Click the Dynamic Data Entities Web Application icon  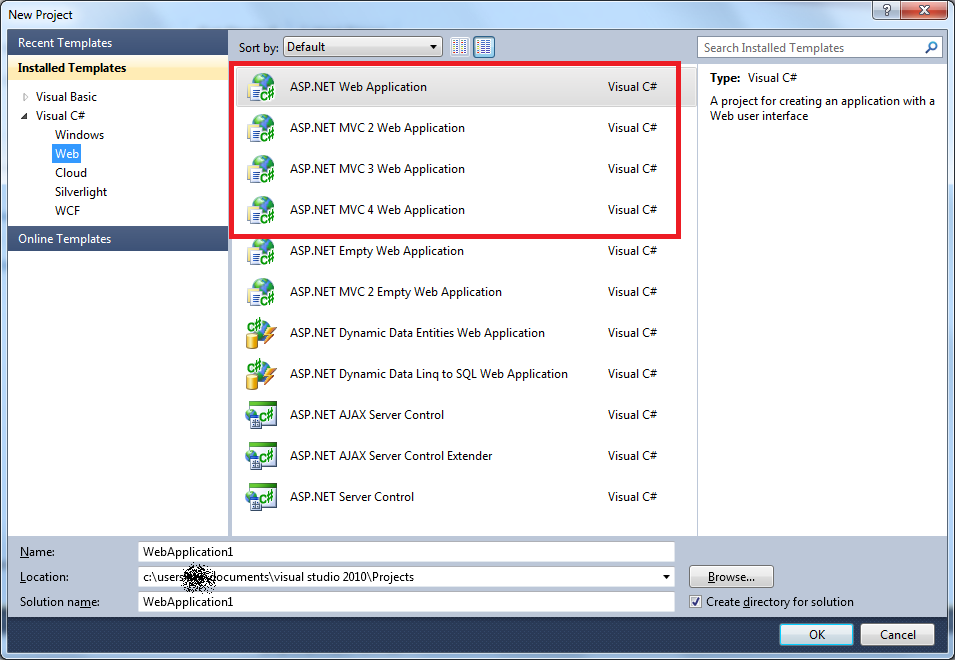pyautogui.click(x=261, y=333)
